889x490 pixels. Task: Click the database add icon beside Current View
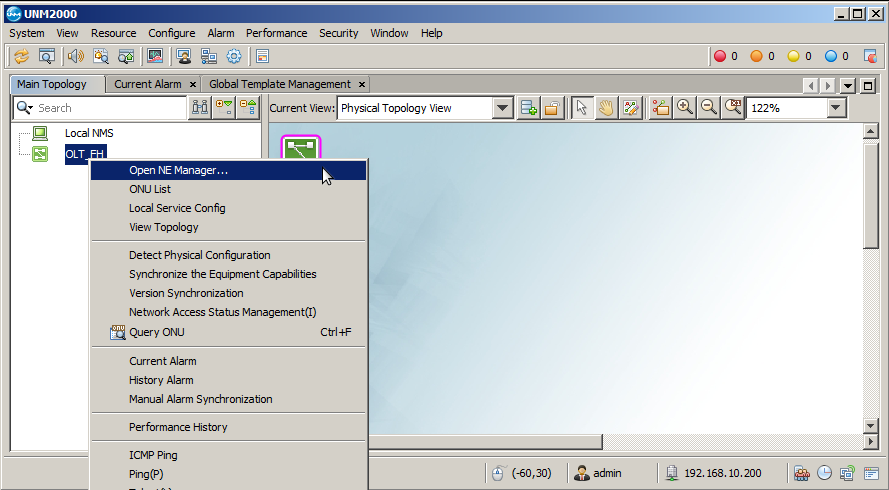pos(528,108)
